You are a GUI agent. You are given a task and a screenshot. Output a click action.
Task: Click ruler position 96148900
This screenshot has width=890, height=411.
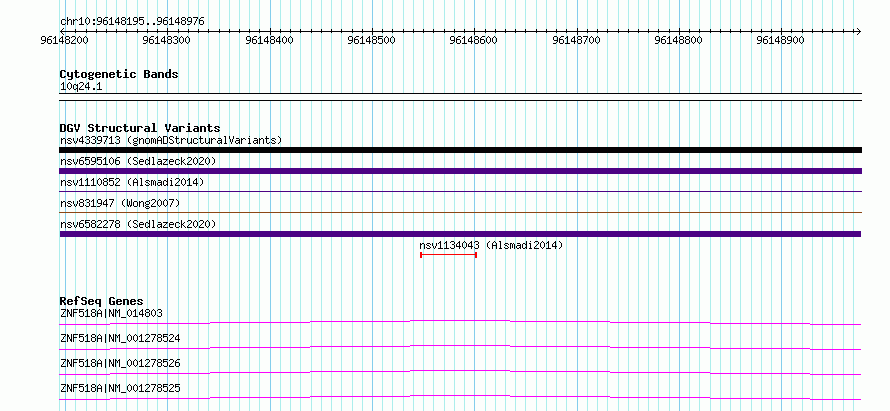pyautogui.click(x=780, y=40)
